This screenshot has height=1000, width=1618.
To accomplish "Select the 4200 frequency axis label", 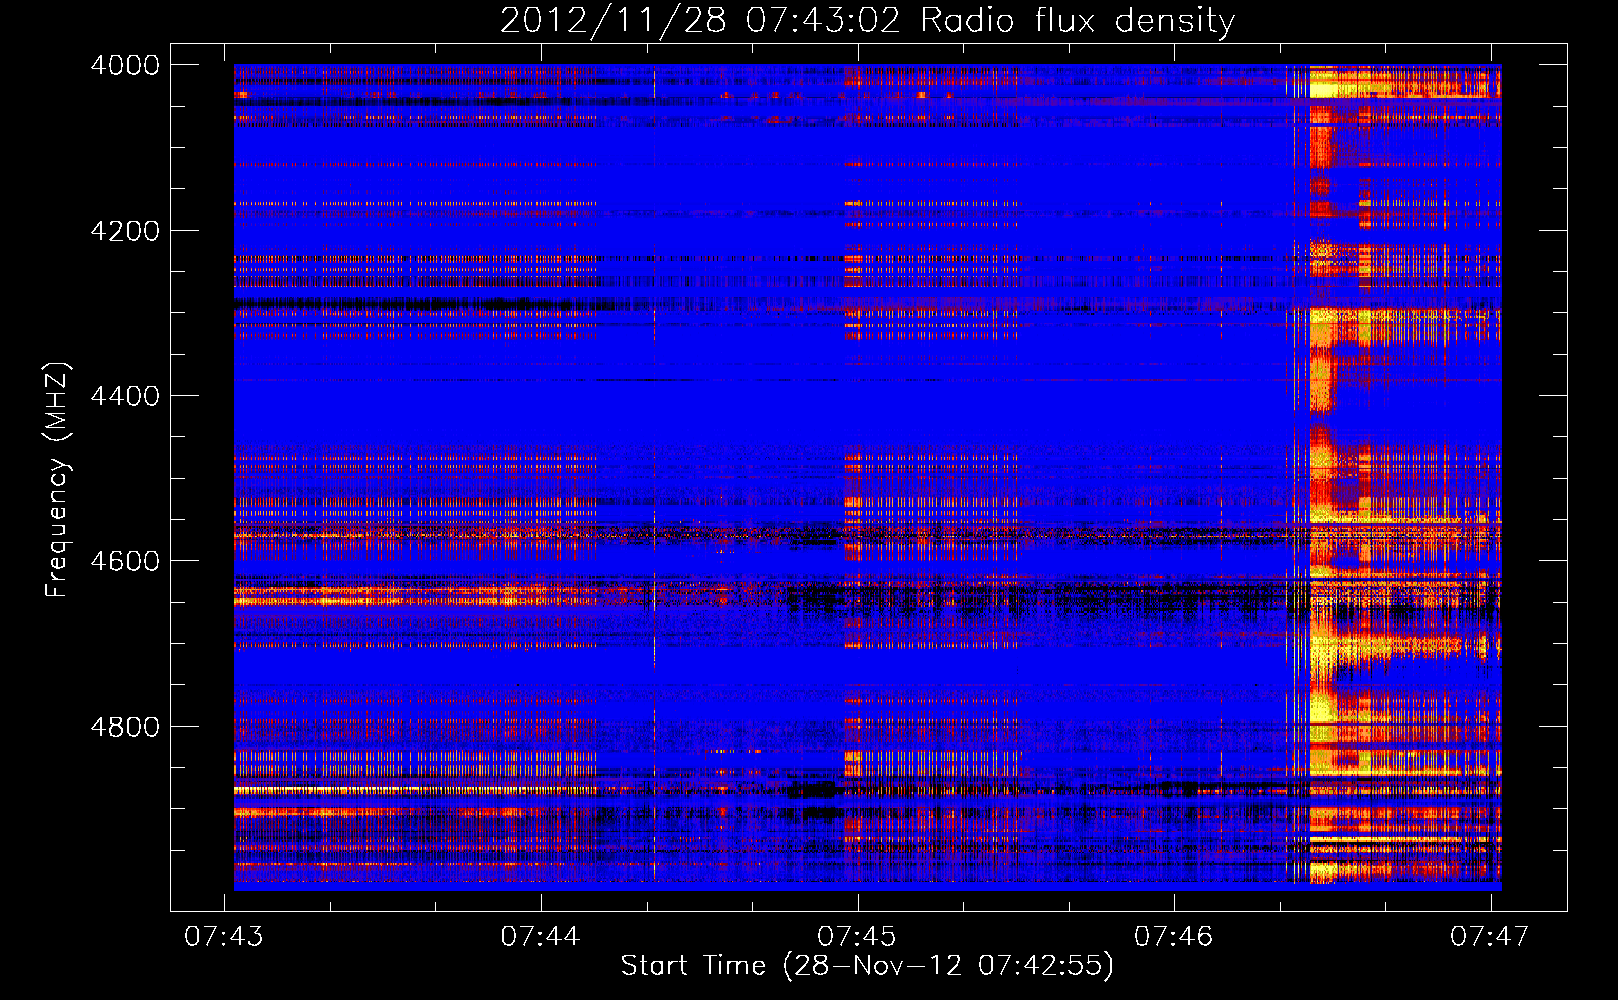I will [x=125, y=231].
